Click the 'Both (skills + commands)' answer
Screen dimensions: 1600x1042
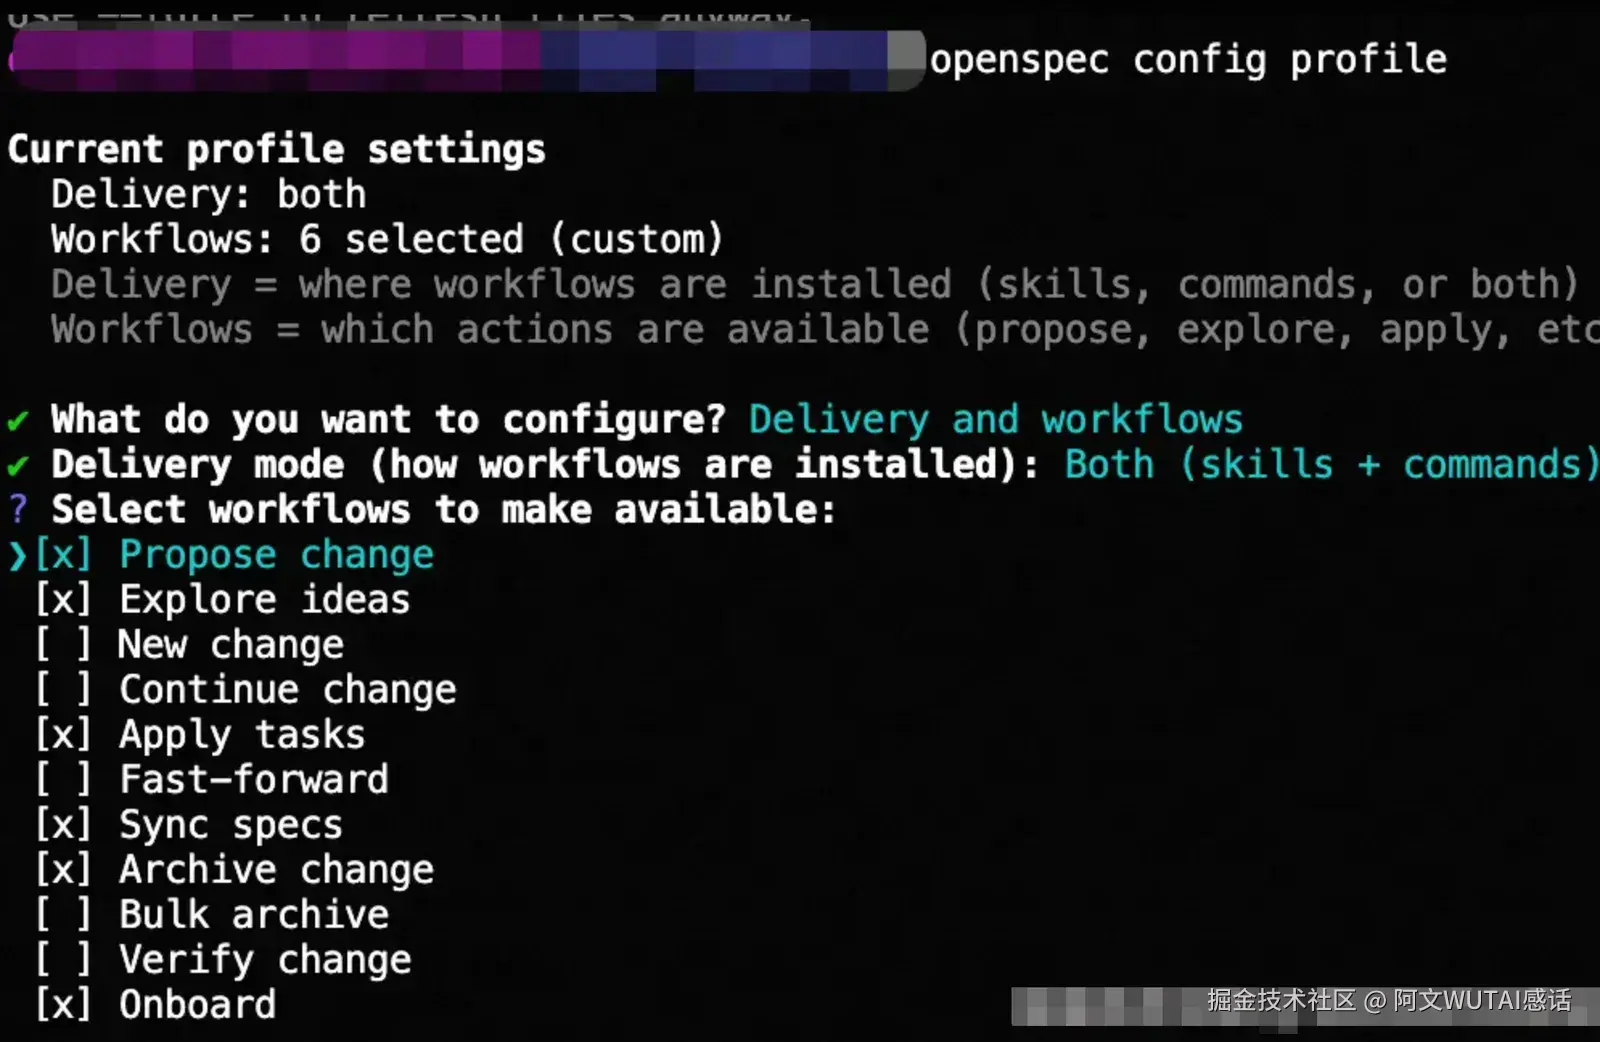tap(1331, 465)
